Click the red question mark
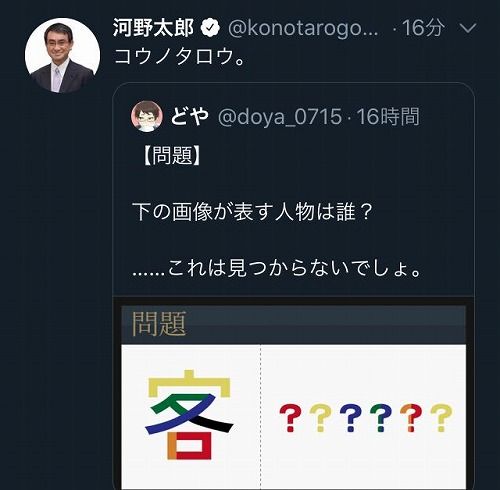This screenshot has width=500, height=490. pos(290,418)
